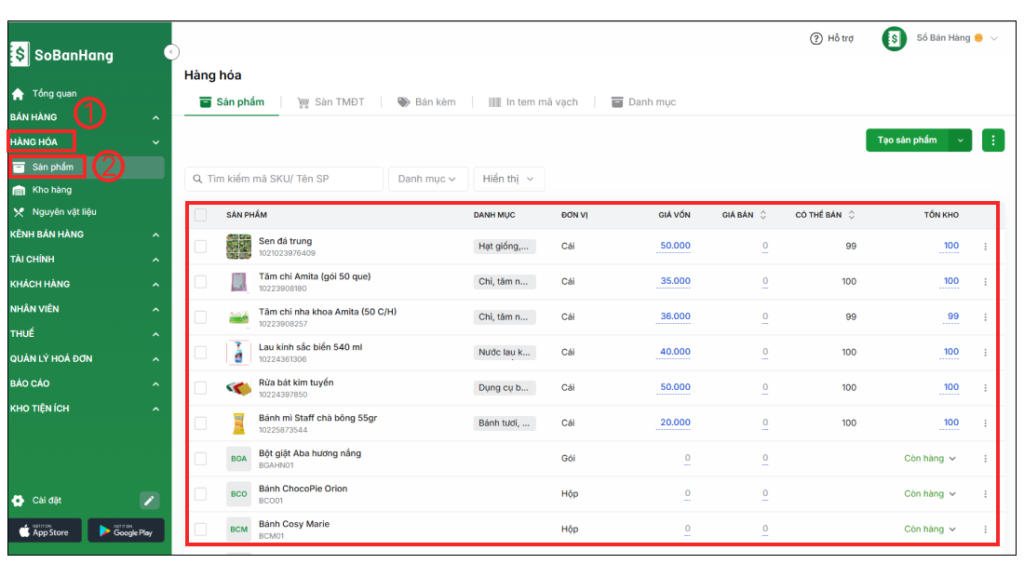
Task: Open the Kho hàng warehouse icon
Action: [19, 190]
